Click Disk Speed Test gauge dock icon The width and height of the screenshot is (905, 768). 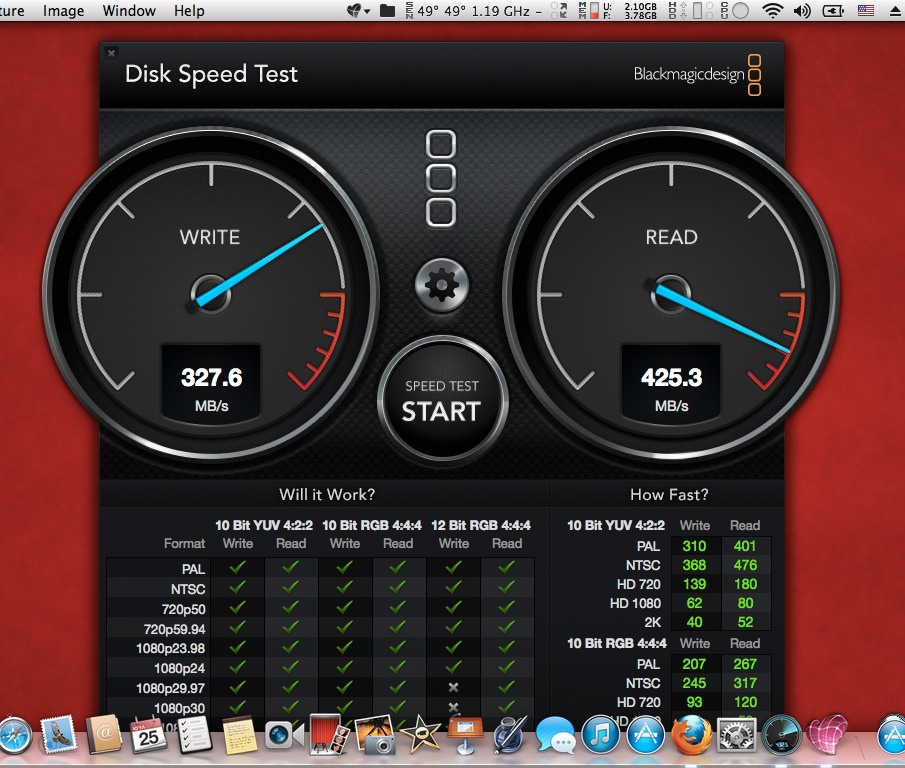[x=781, y=735]
